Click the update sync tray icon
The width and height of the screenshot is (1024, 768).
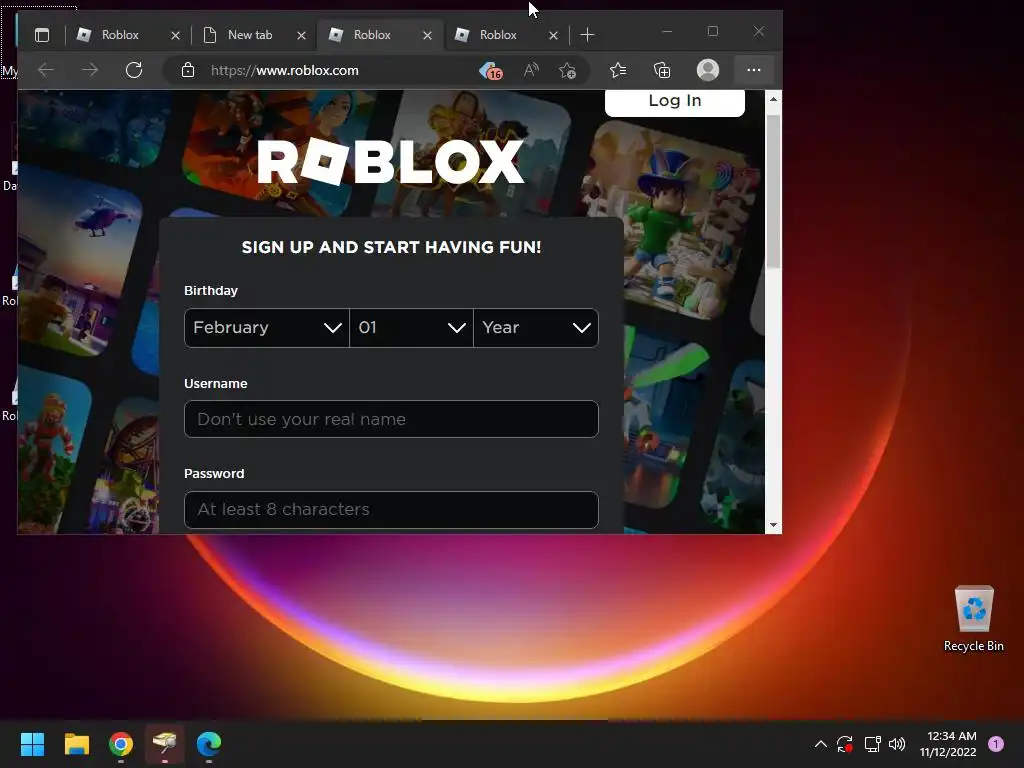coord(845,744)
